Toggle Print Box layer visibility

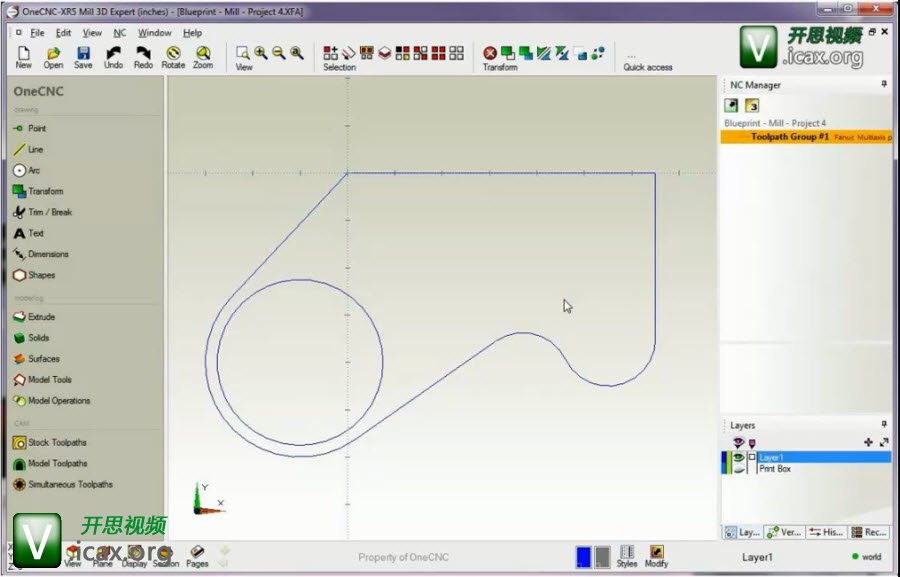738,468
